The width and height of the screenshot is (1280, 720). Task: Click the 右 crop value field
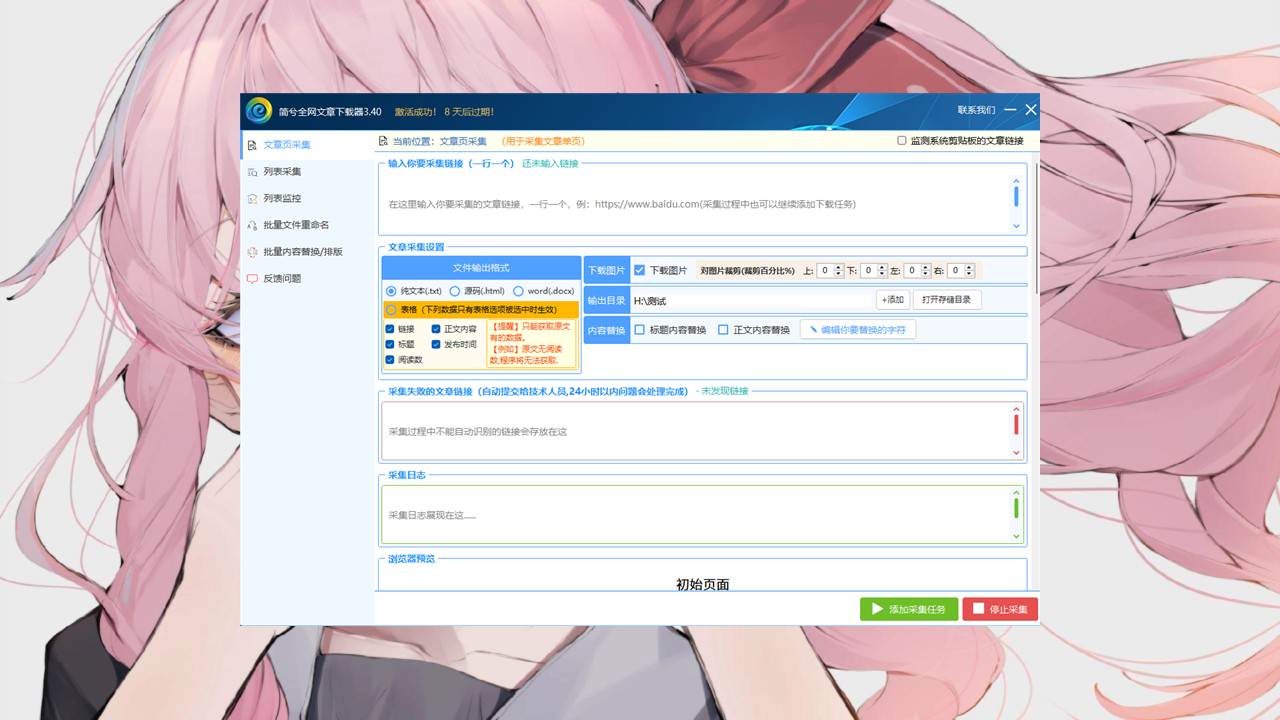point(955,270)
